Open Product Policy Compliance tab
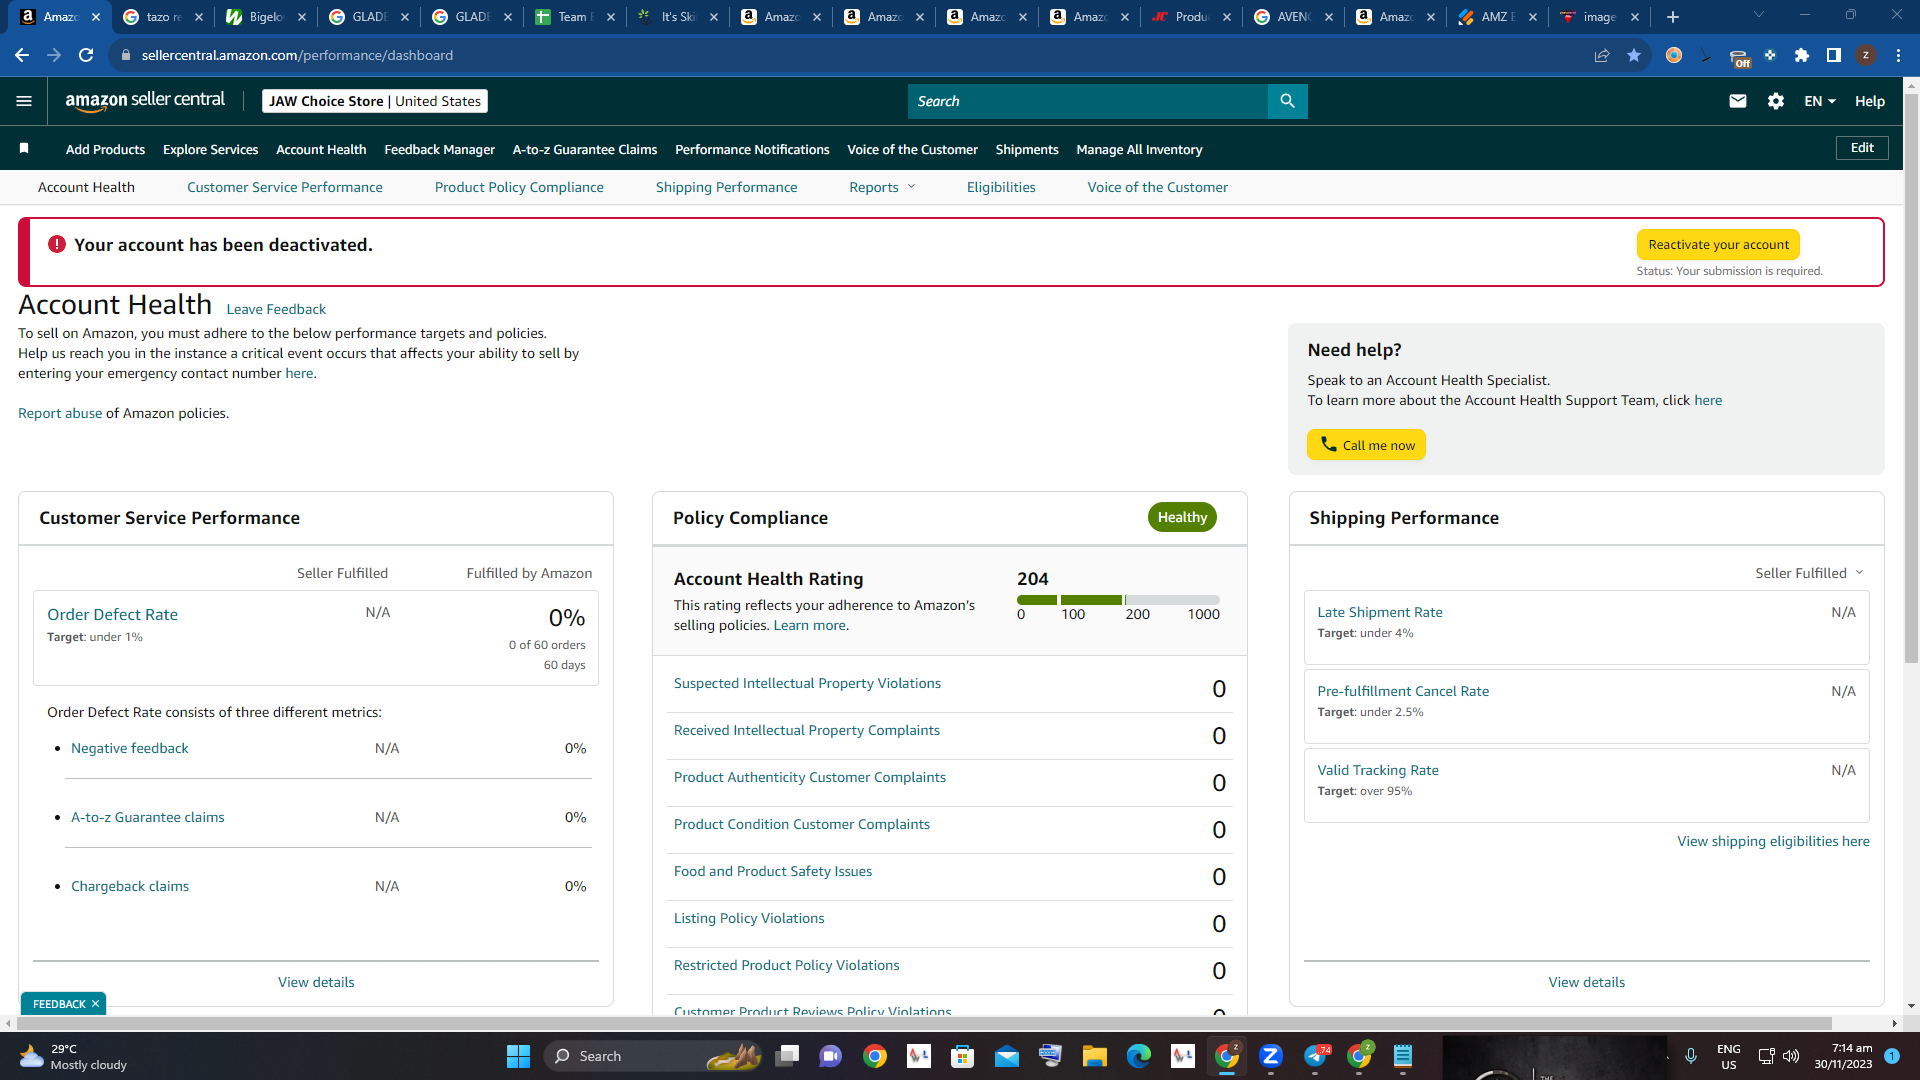The height and width of the screenshot is (1080, 1920). pos(519,187)
